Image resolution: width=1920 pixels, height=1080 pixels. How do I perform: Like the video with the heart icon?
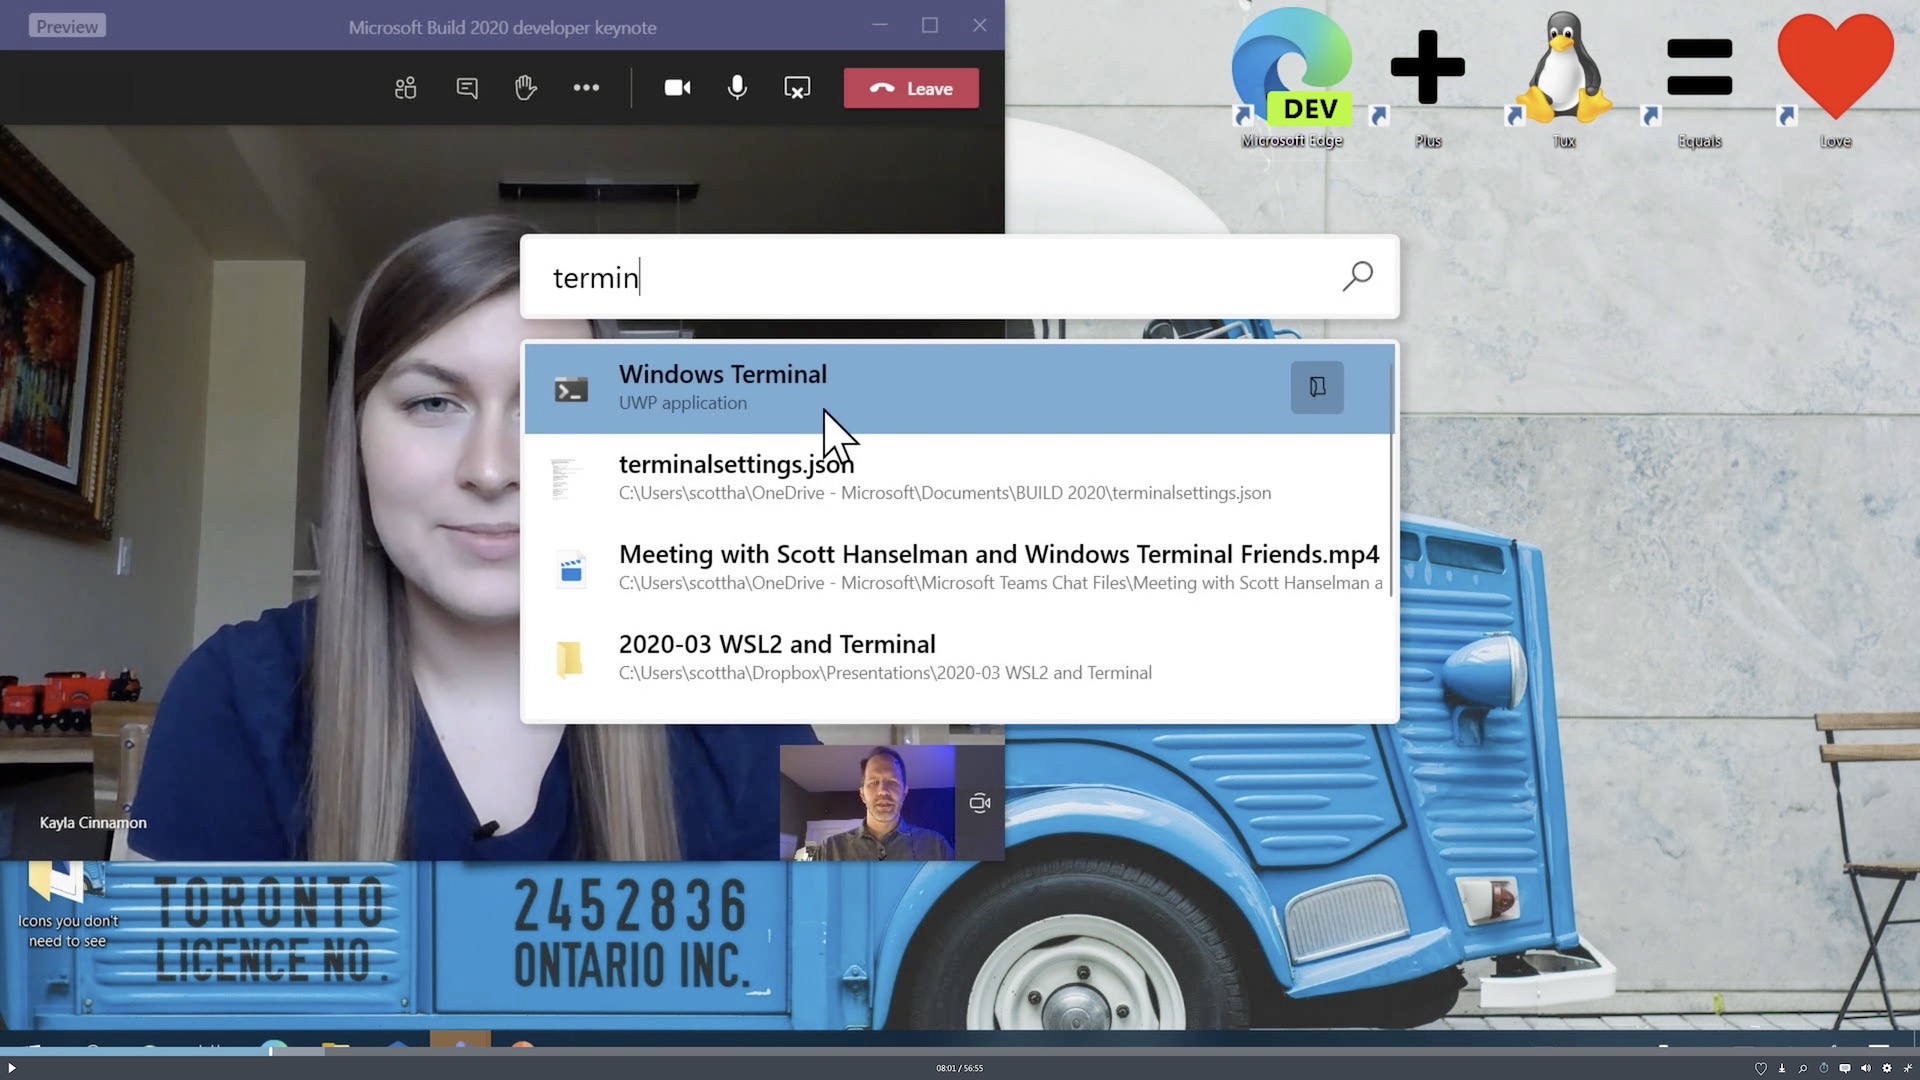(1761, 1069)
